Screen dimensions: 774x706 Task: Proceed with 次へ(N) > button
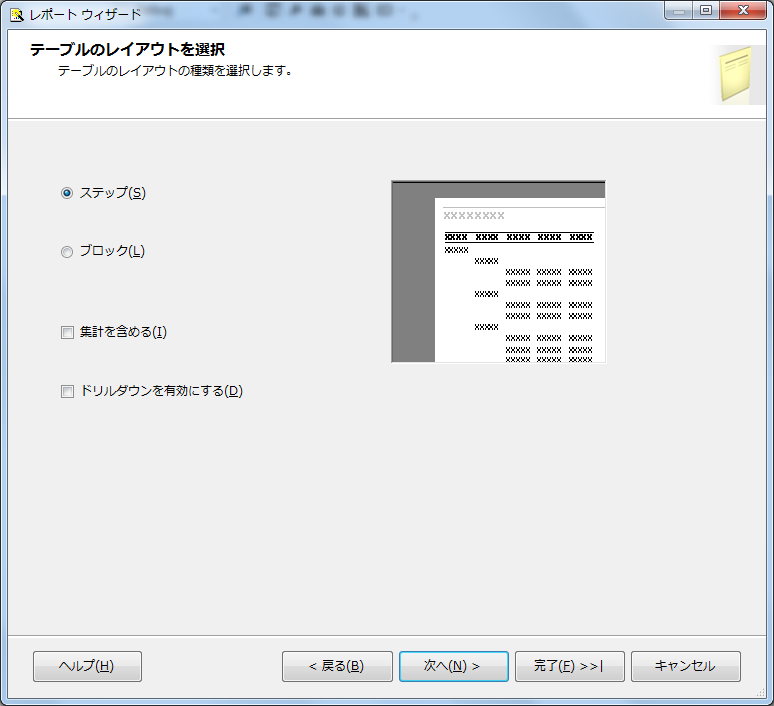coord(454,666)
